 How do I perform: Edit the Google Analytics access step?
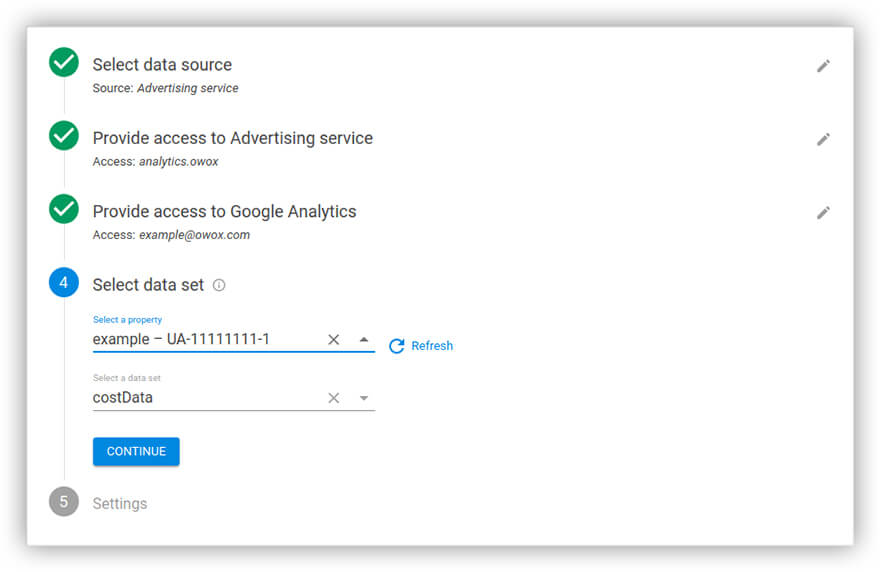[823, 212]
